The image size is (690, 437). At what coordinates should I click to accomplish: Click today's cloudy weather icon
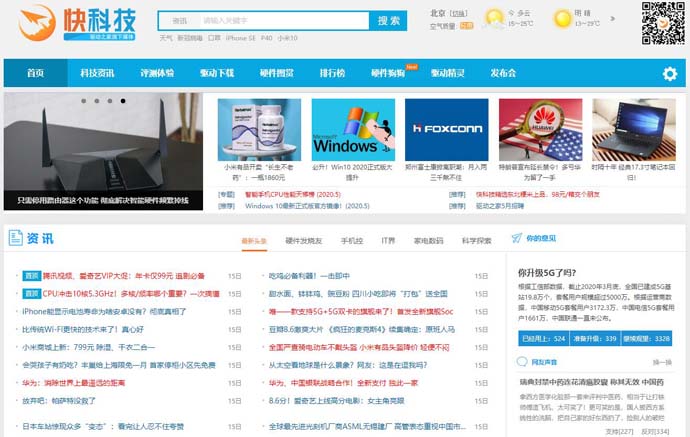(x=494, y=19)
